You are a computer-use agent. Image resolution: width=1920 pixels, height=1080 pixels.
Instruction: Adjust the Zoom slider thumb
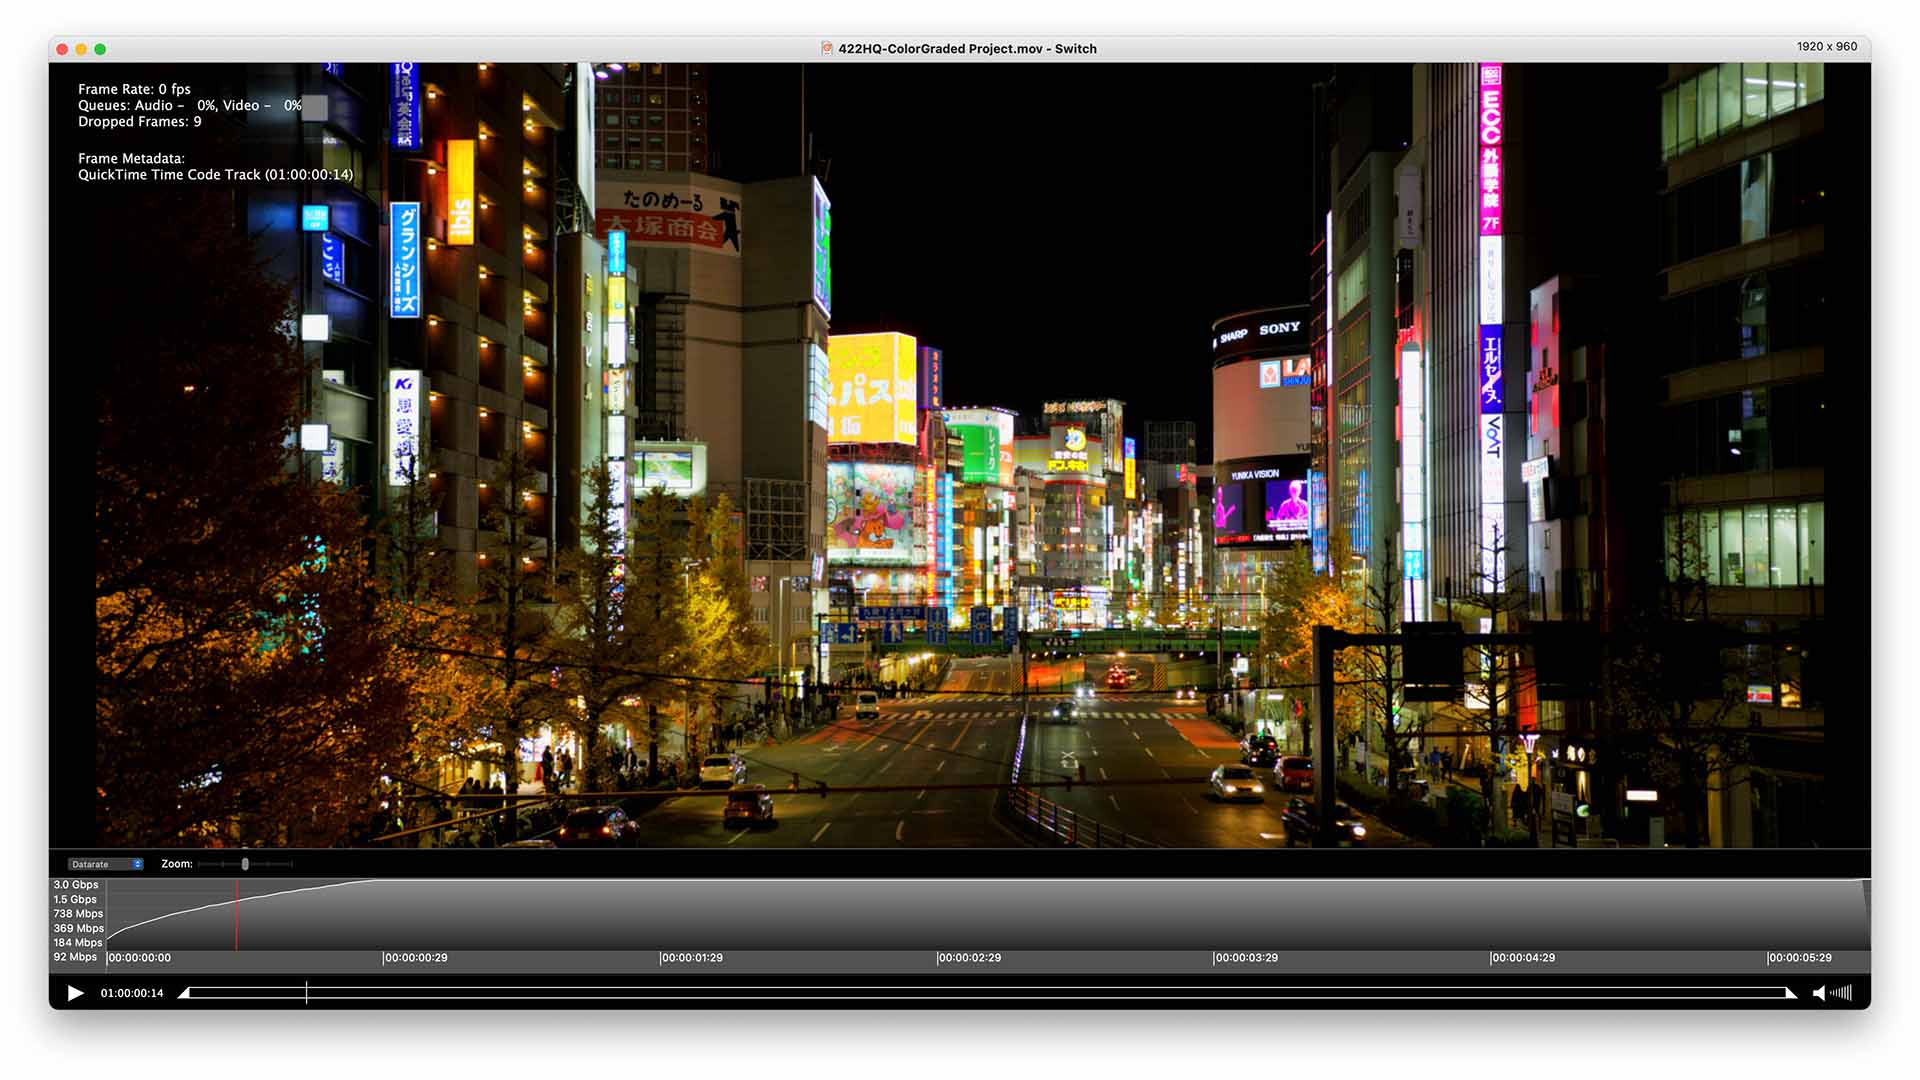point(245,863)
